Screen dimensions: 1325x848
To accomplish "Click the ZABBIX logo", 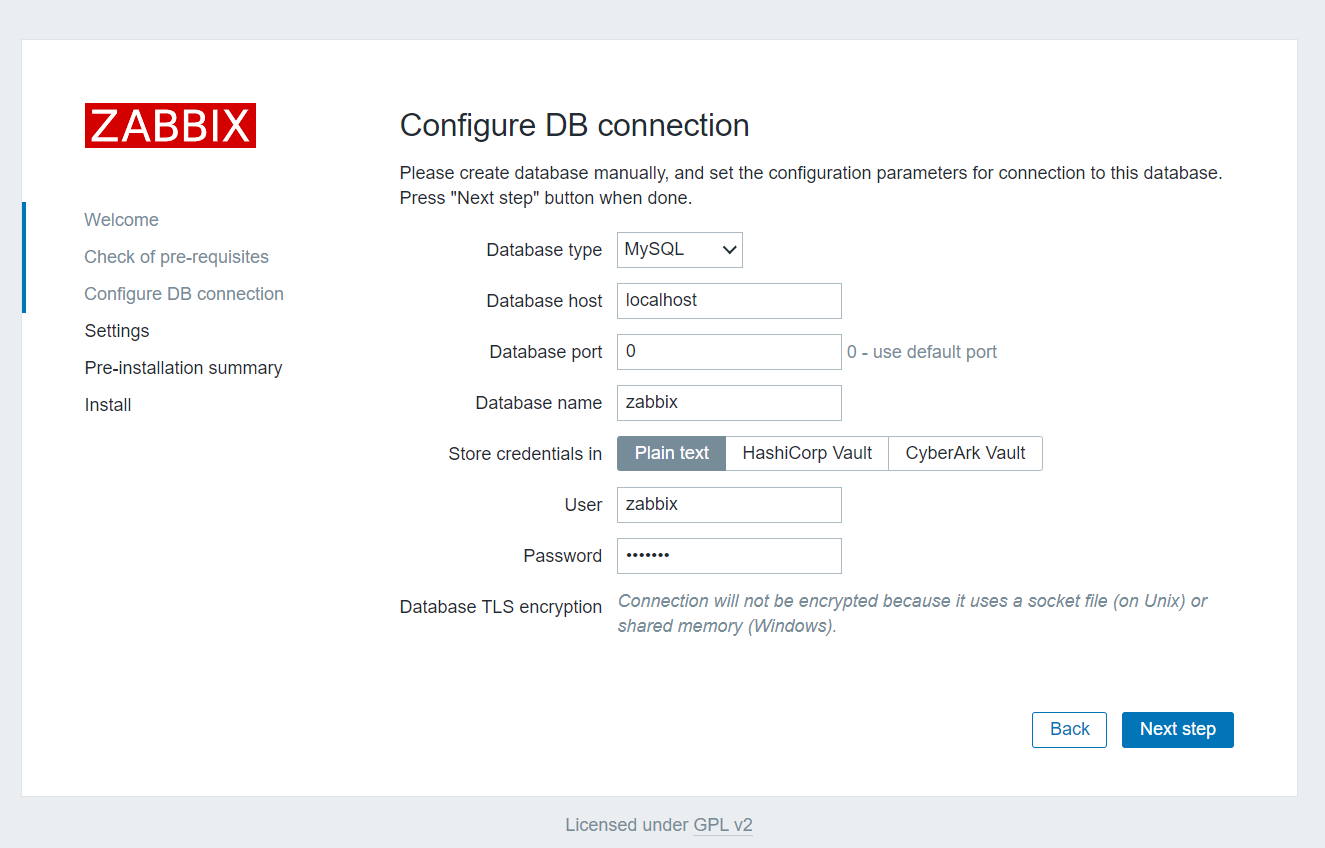I will tap(170, 125).
